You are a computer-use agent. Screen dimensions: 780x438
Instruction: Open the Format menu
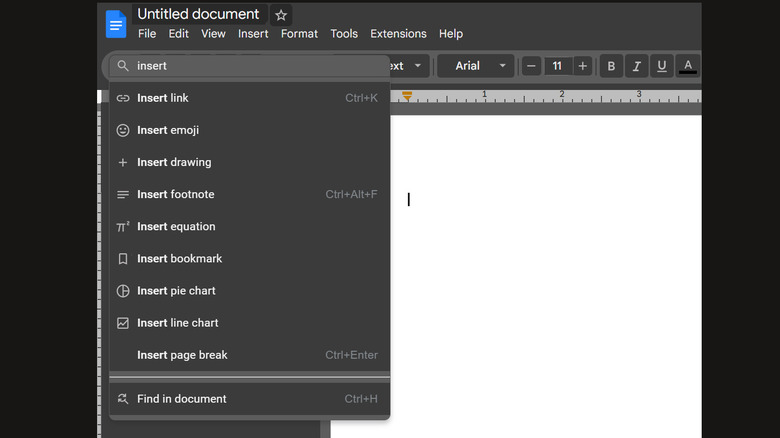[299, 34]
